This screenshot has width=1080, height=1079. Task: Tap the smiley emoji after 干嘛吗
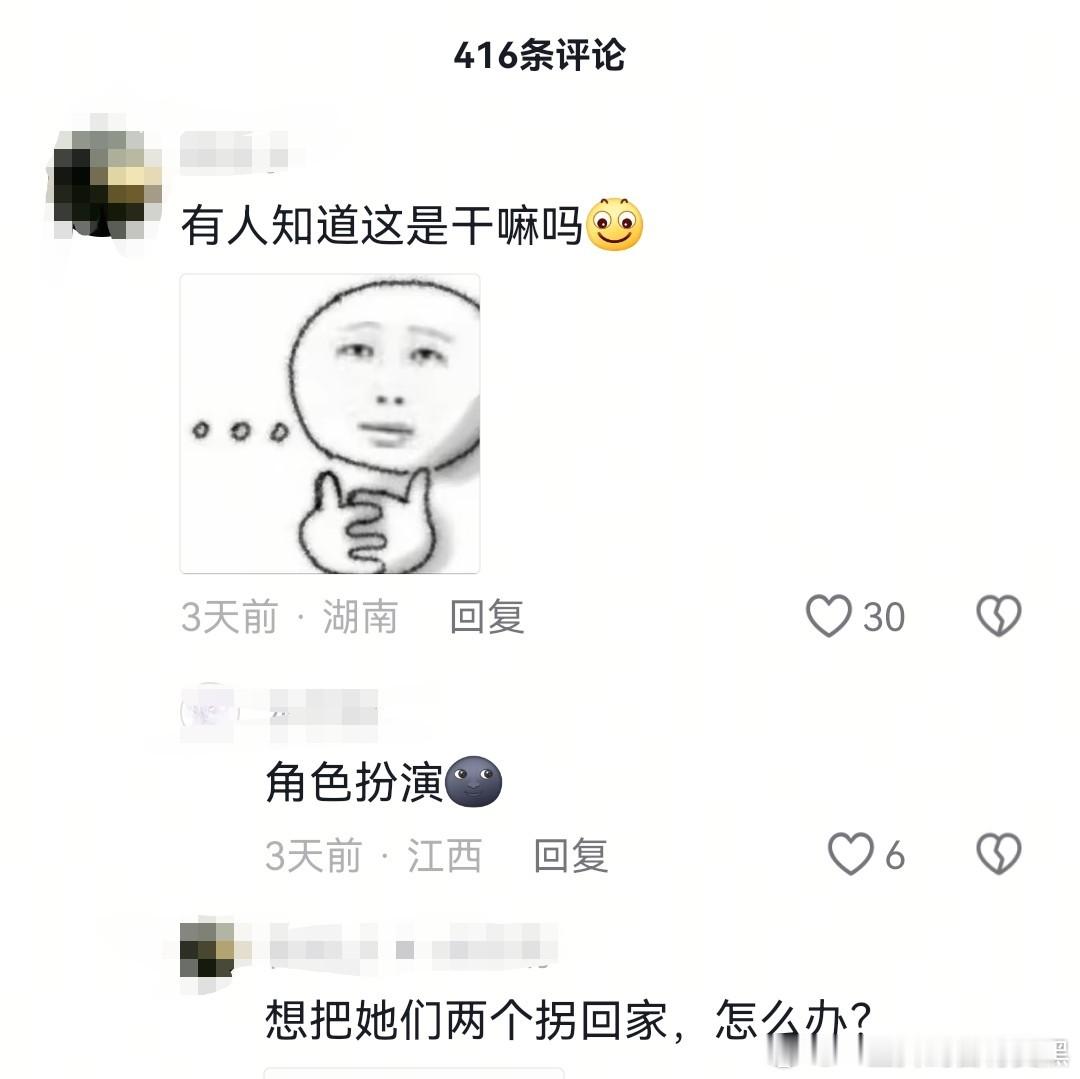tap(614, 224)
